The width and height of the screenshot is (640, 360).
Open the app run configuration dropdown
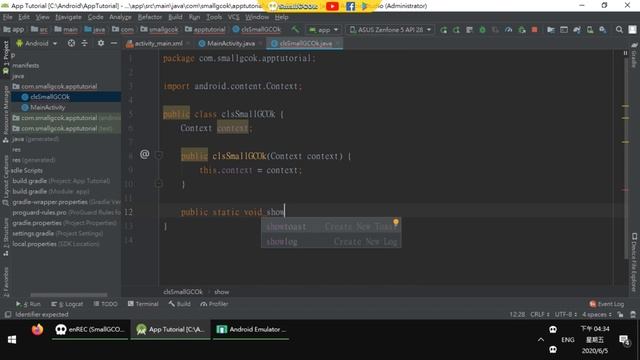tap(324, 30)
